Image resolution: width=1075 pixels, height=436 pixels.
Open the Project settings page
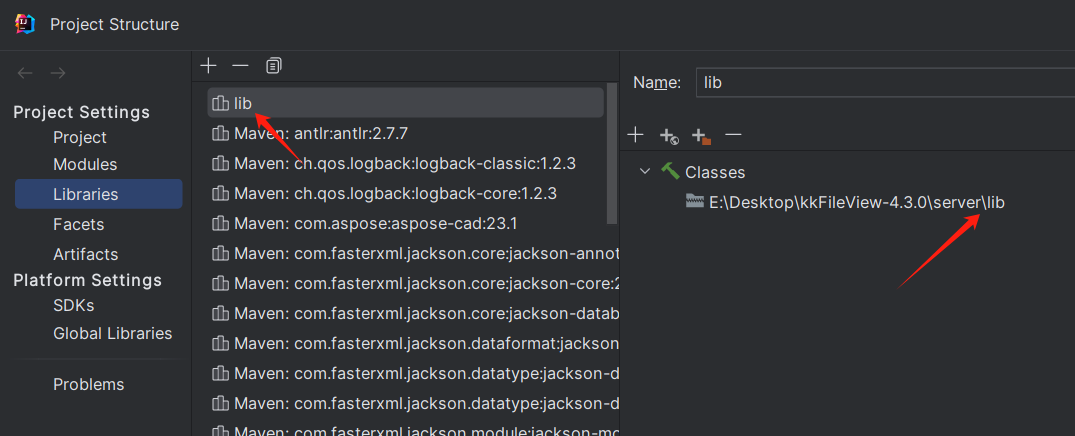[80, 137]
